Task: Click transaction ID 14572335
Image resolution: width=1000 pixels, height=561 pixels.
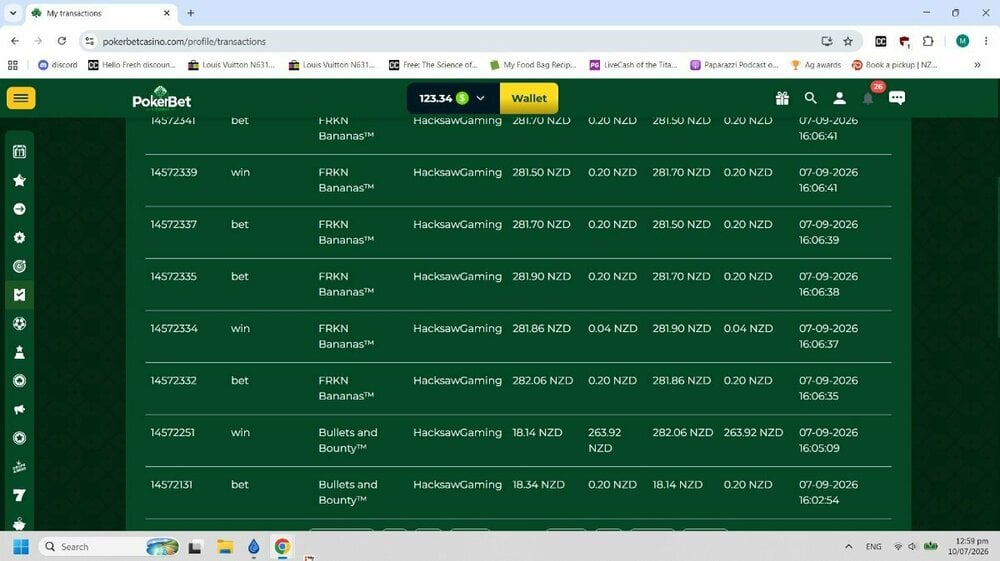Action: click(173, 276)
